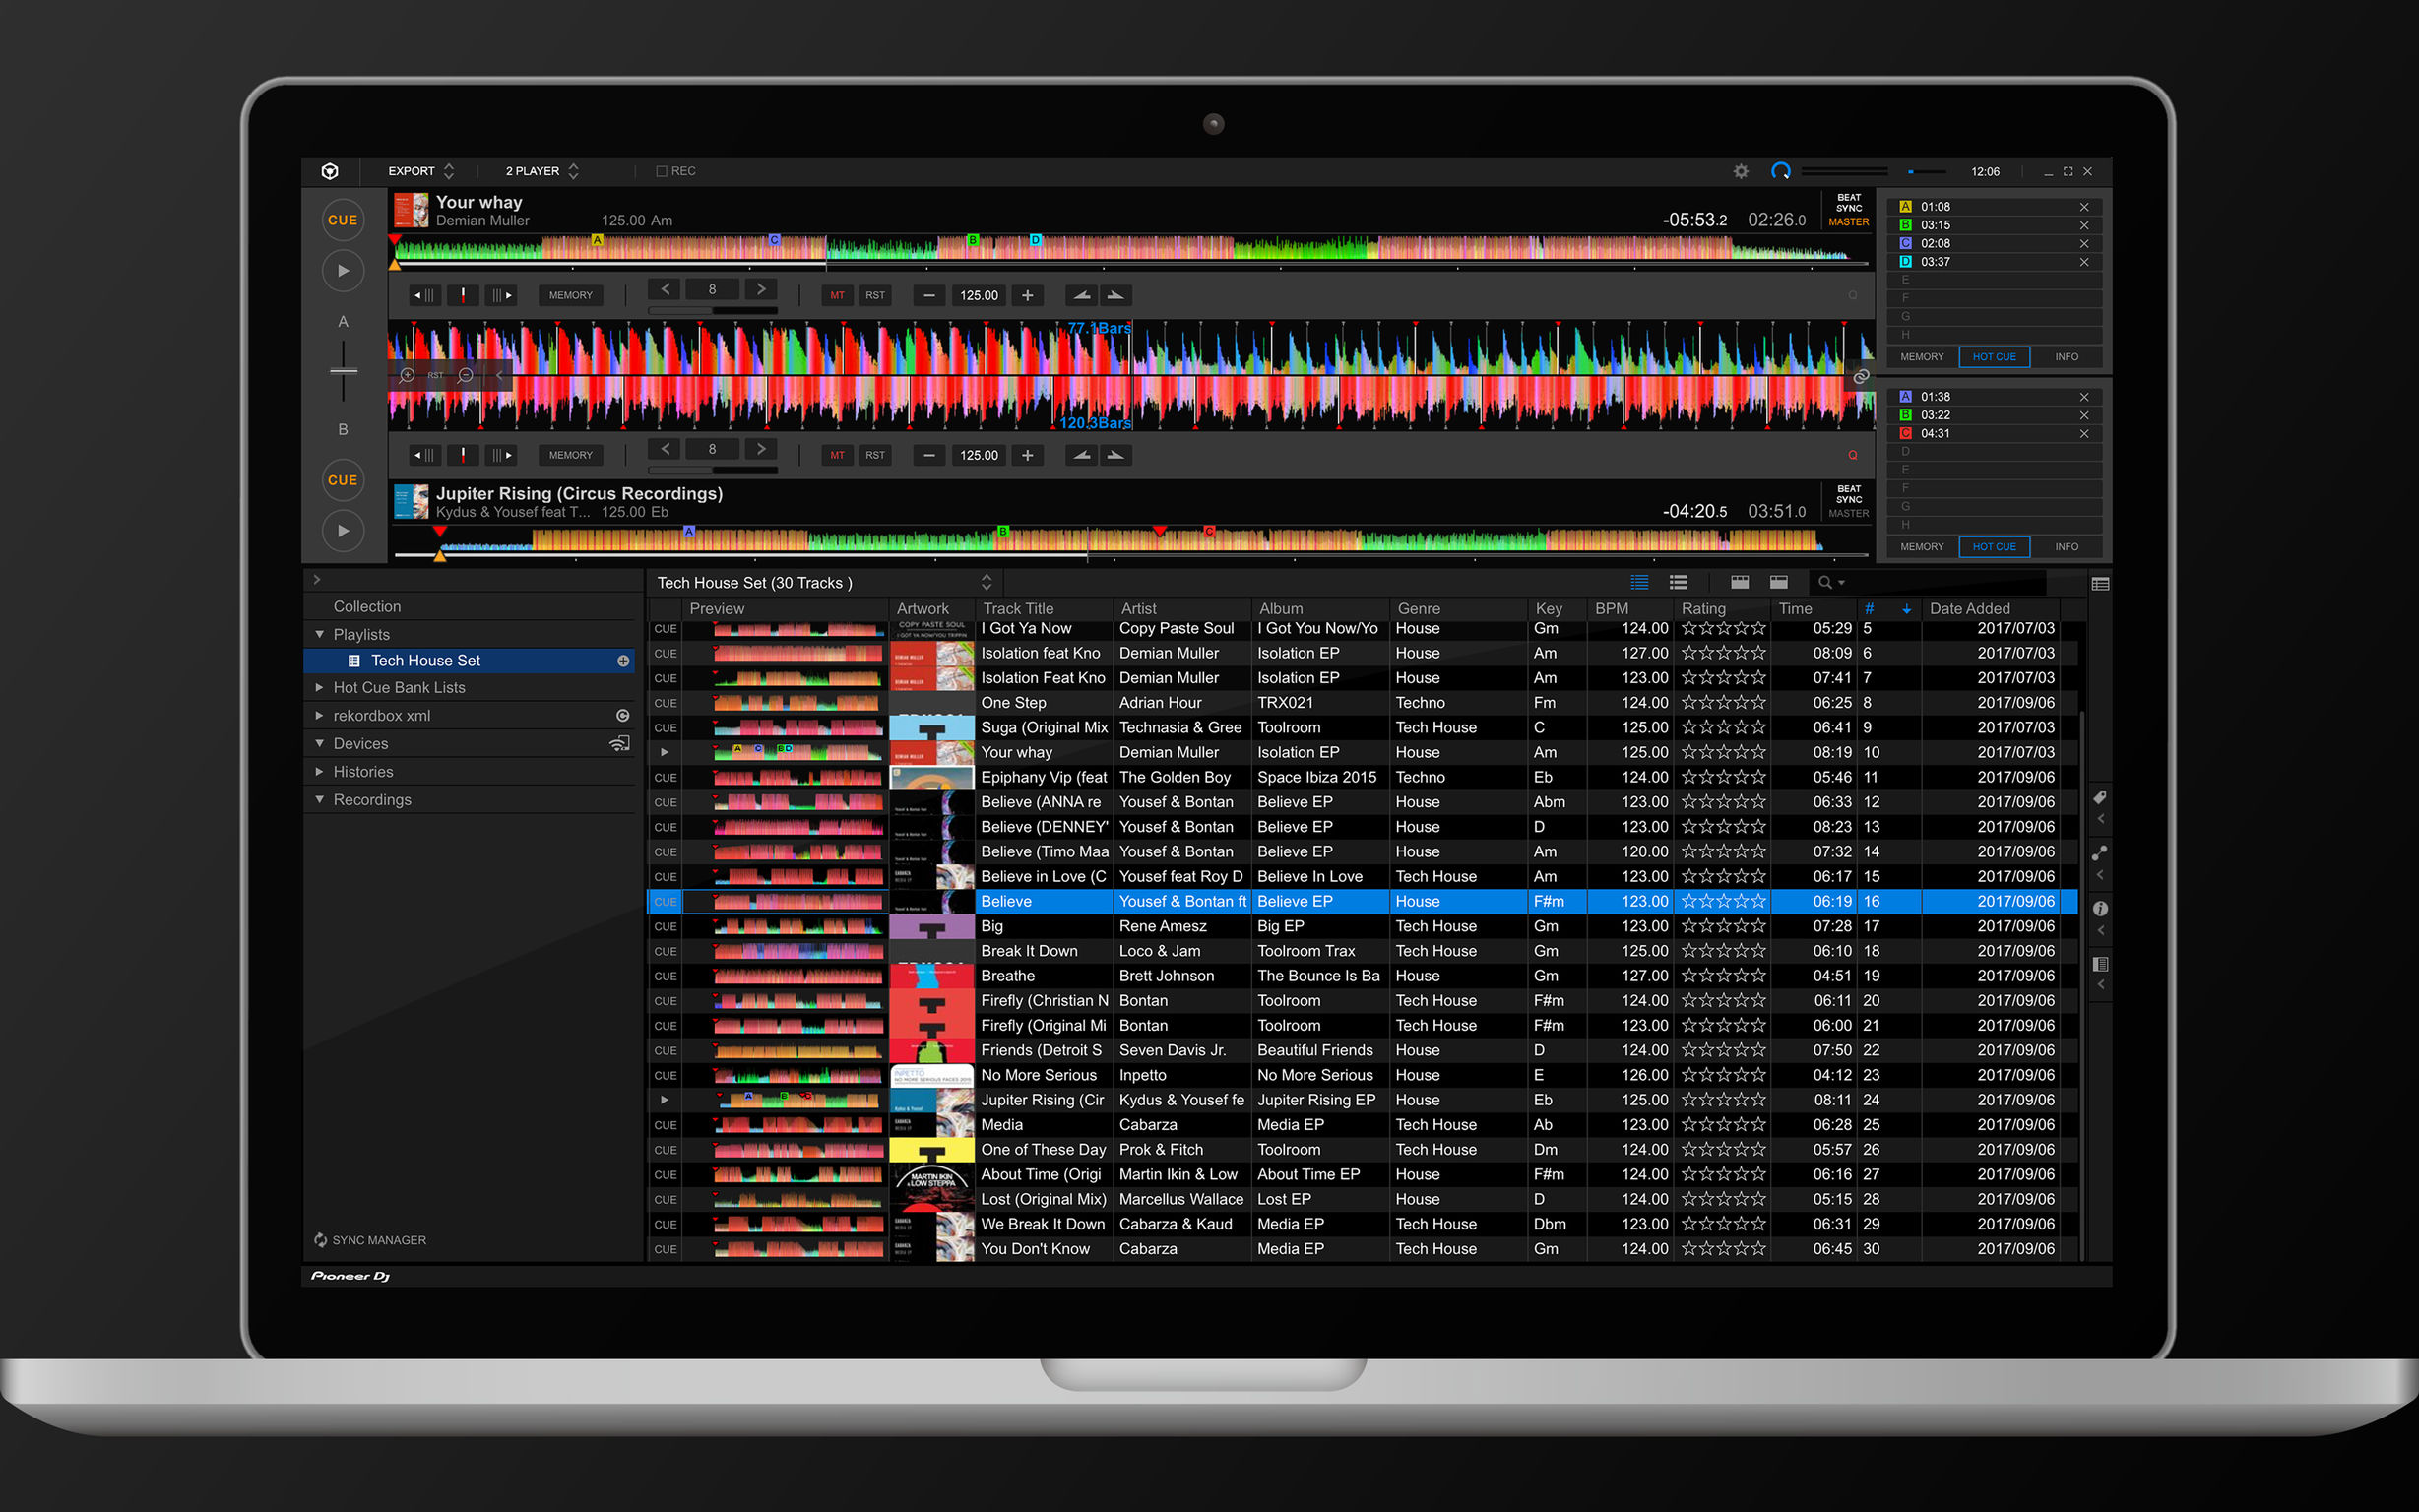Open the rekordbox logo menu
2419x1512 pixels.
[x=330, y=171]
